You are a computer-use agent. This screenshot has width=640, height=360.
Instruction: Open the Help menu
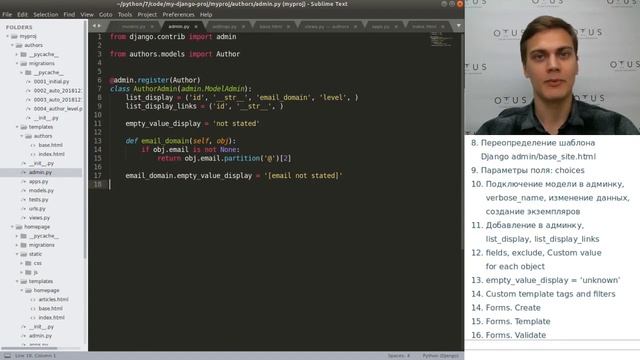coord(206,14)
